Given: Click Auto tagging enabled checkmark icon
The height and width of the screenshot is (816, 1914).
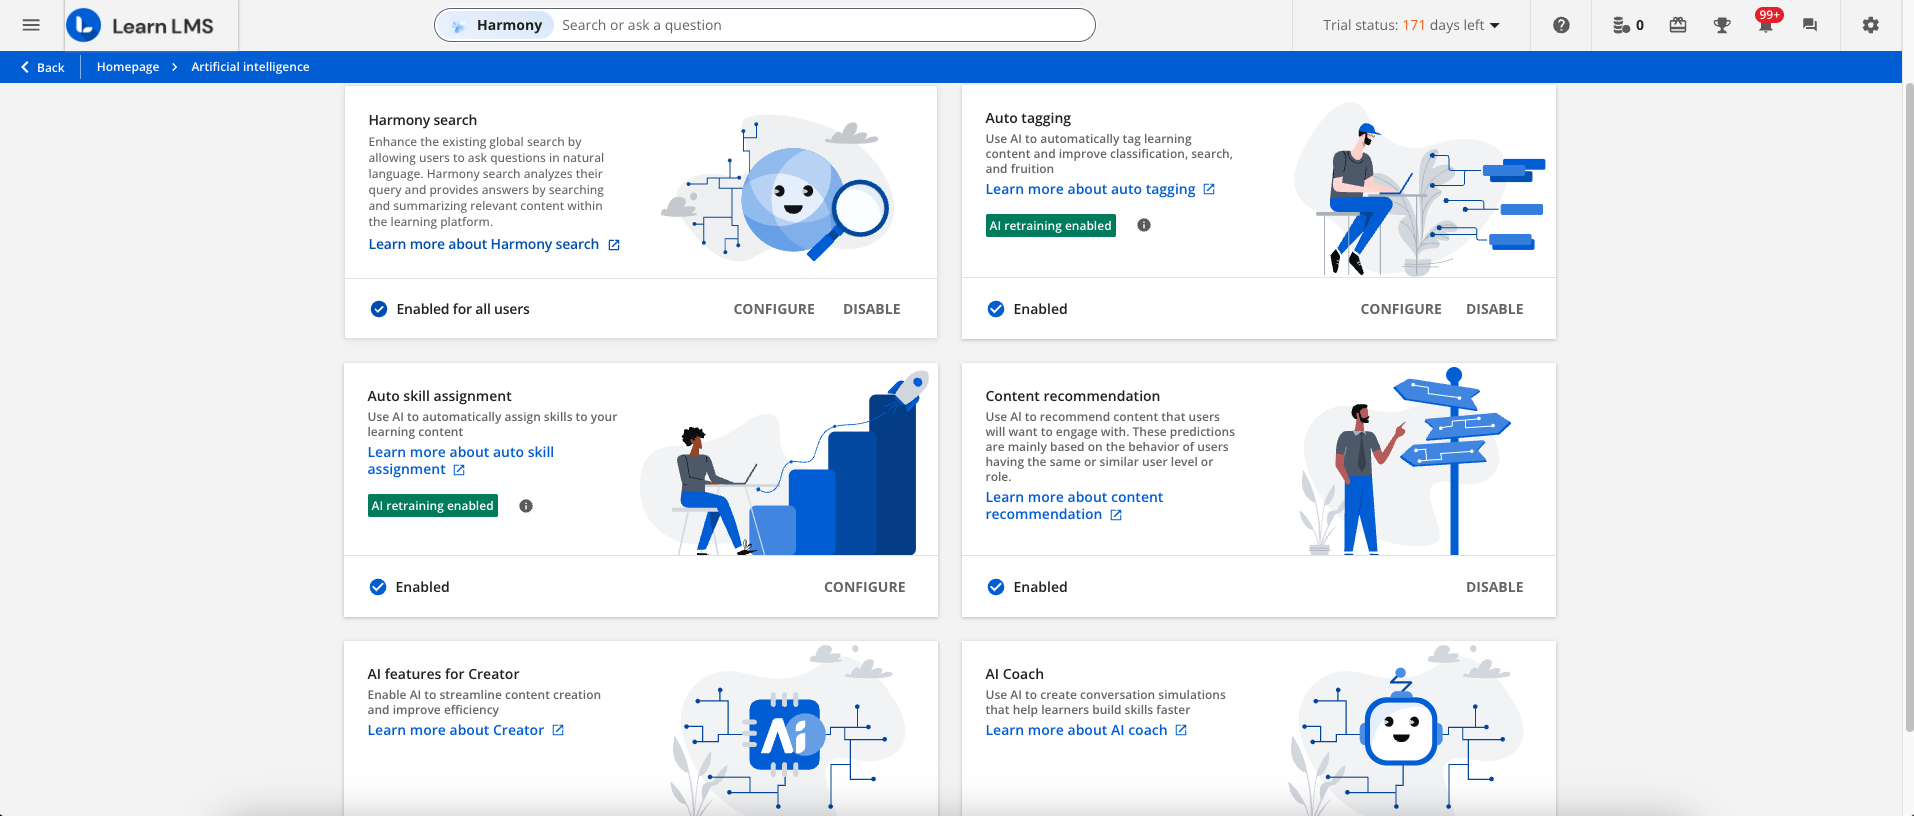Looking at the screenshot, I should pyautogui.click(x=996, y=309).
